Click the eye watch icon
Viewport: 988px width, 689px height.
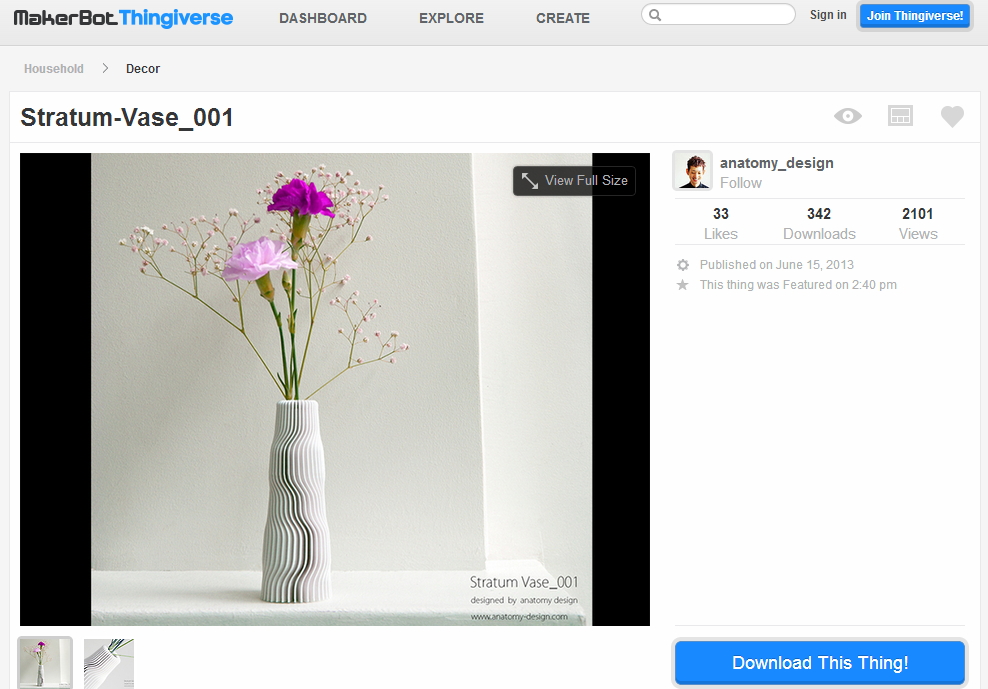848,116
